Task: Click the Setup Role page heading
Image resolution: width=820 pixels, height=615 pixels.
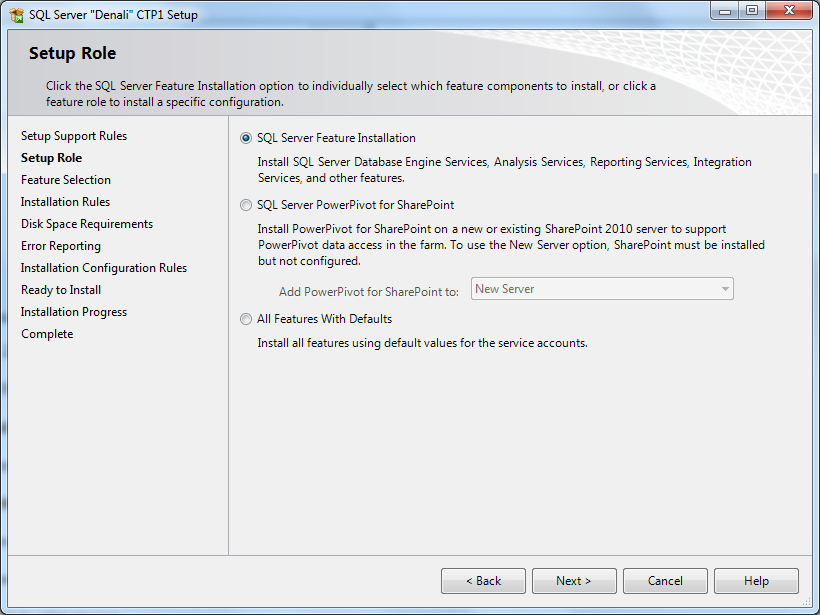Action: pos(73,53)
